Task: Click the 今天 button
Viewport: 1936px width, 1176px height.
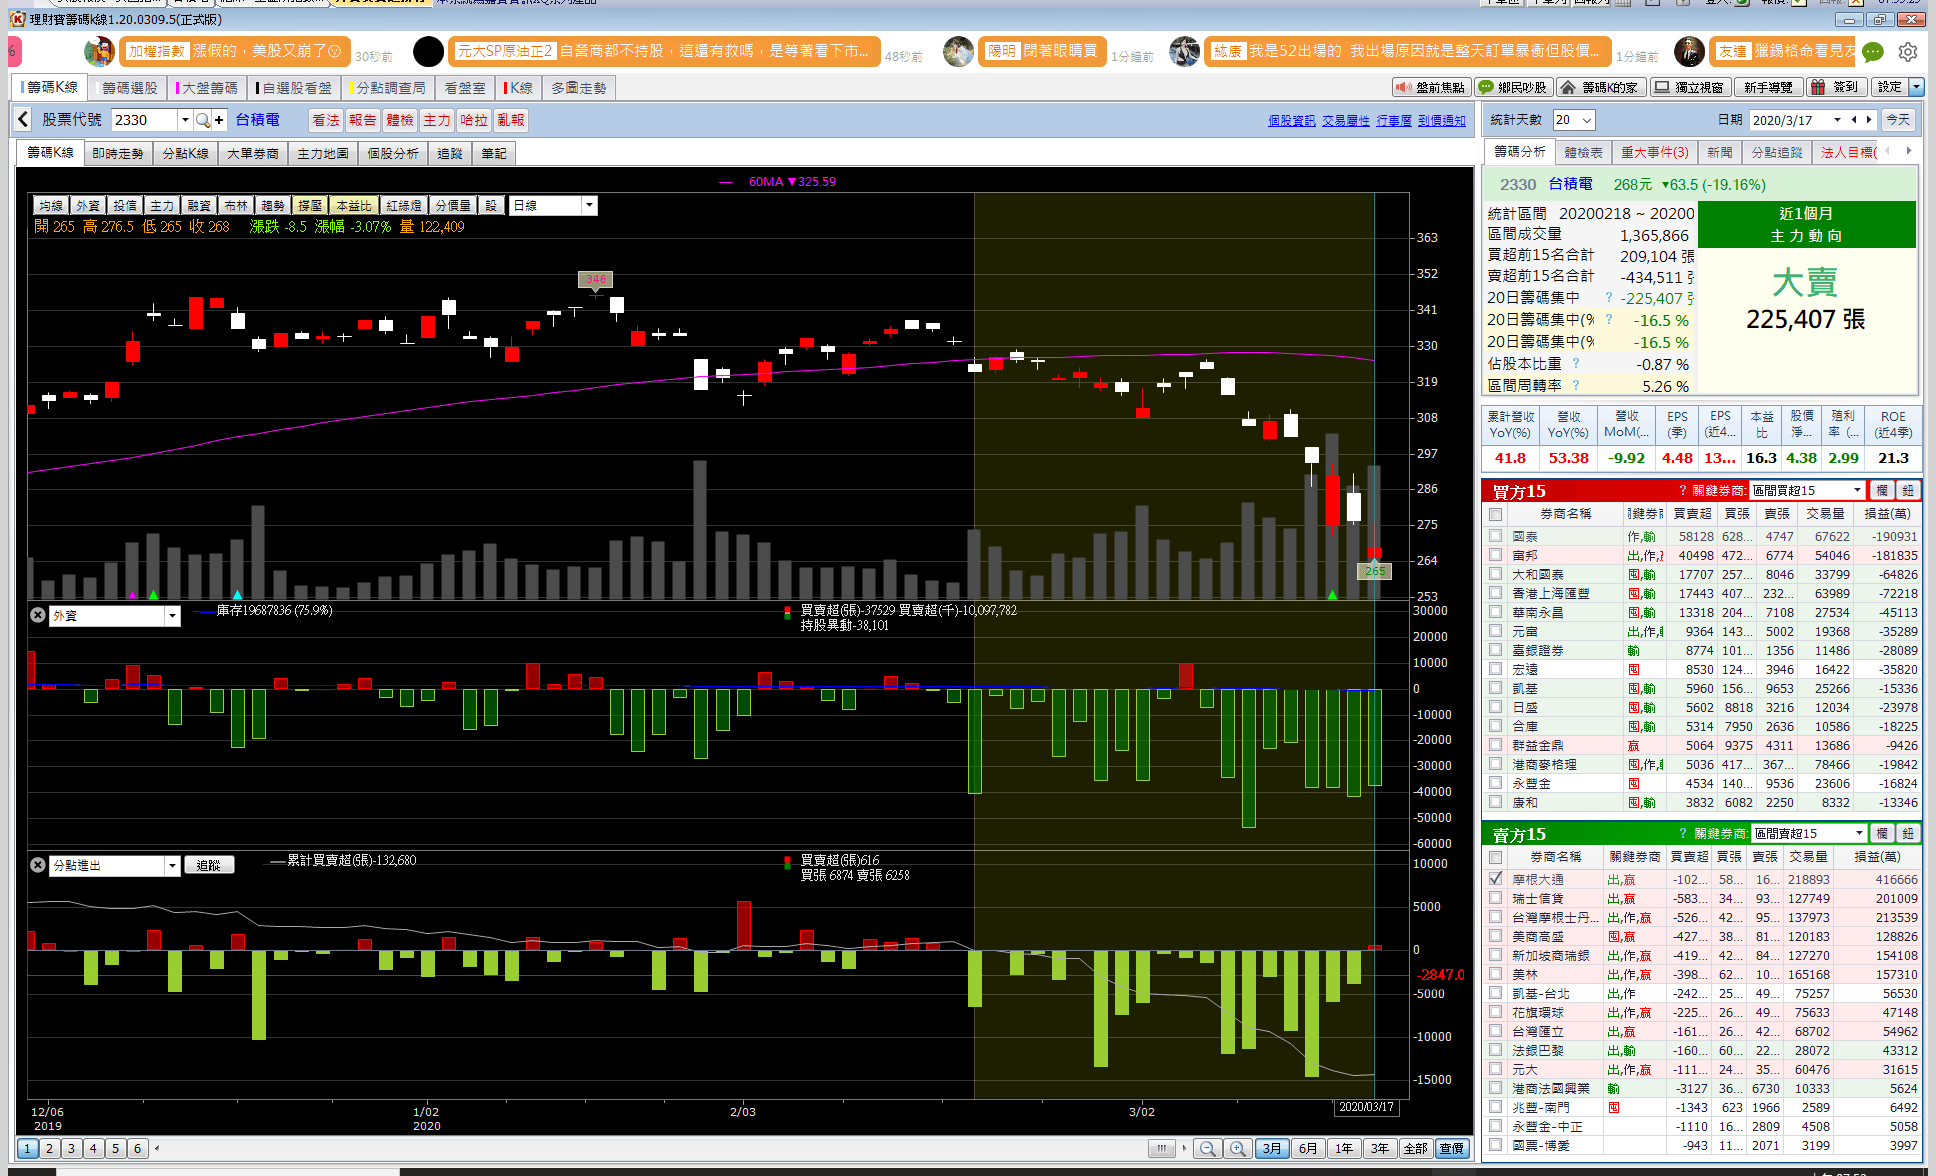Action: 1898,120
